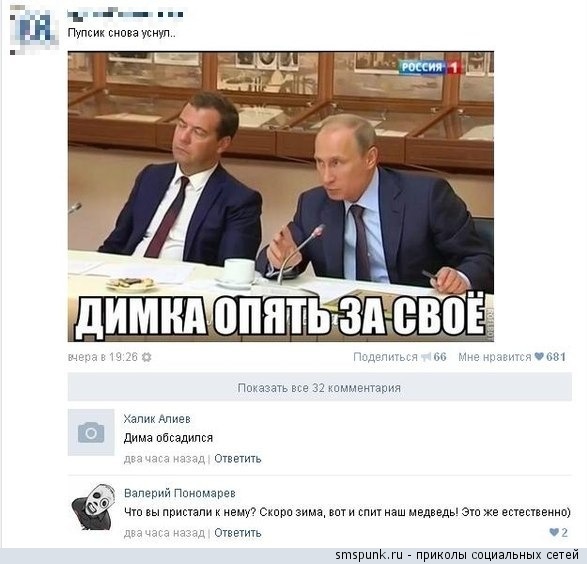Click heart icon on Валерий Пономарев's comment
Screen dimensions: 587x564
554,532
